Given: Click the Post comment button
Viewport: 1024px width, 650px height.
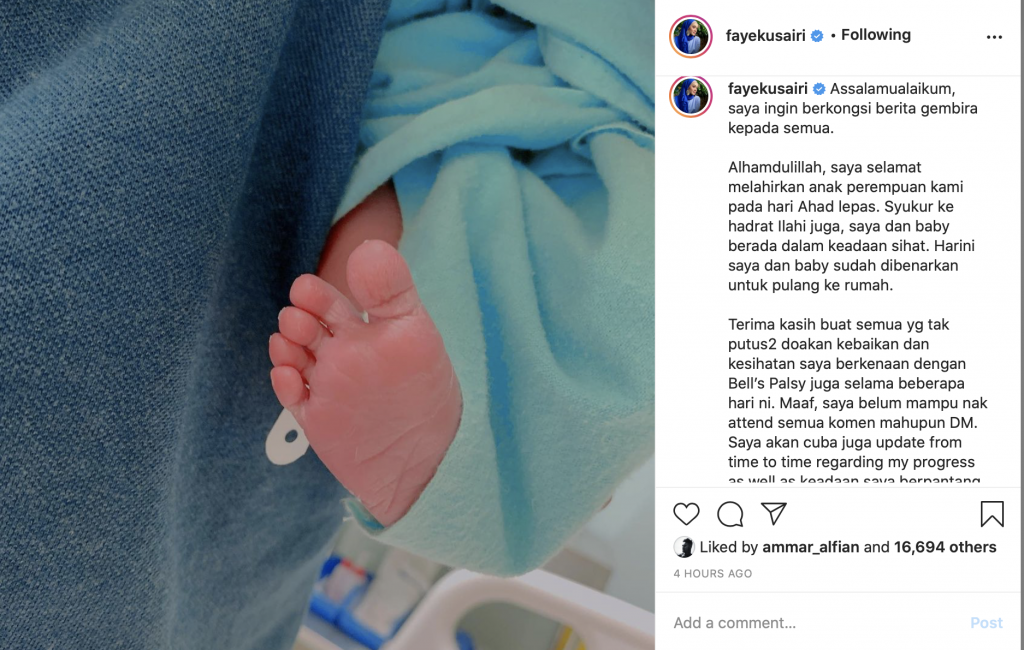Looking at the screenshot, I should pyautogui.click(x=986, y=623).
